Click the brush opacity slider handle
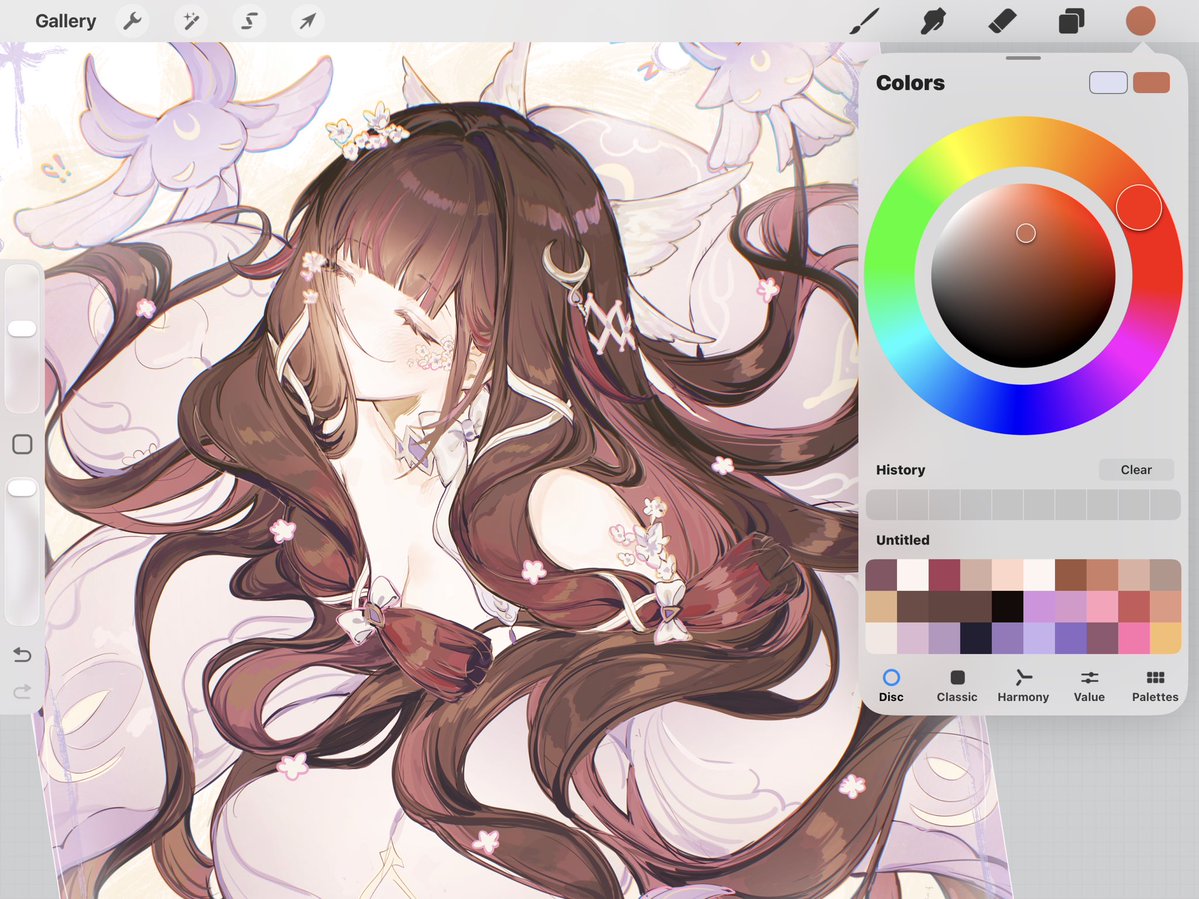The image size is (1199, 899). [22, 488]
